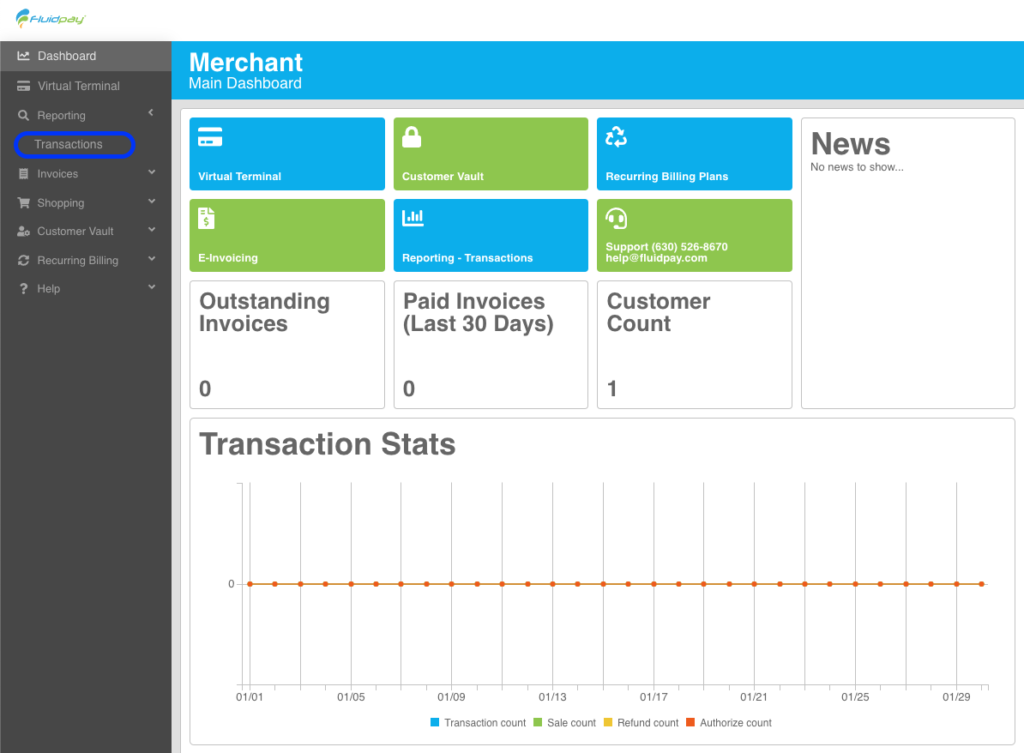This screenshot has height=753, width=1024.
Task: Click the Virtual Terminal card icon in sidebar
Action: click(x=24, y=86)
